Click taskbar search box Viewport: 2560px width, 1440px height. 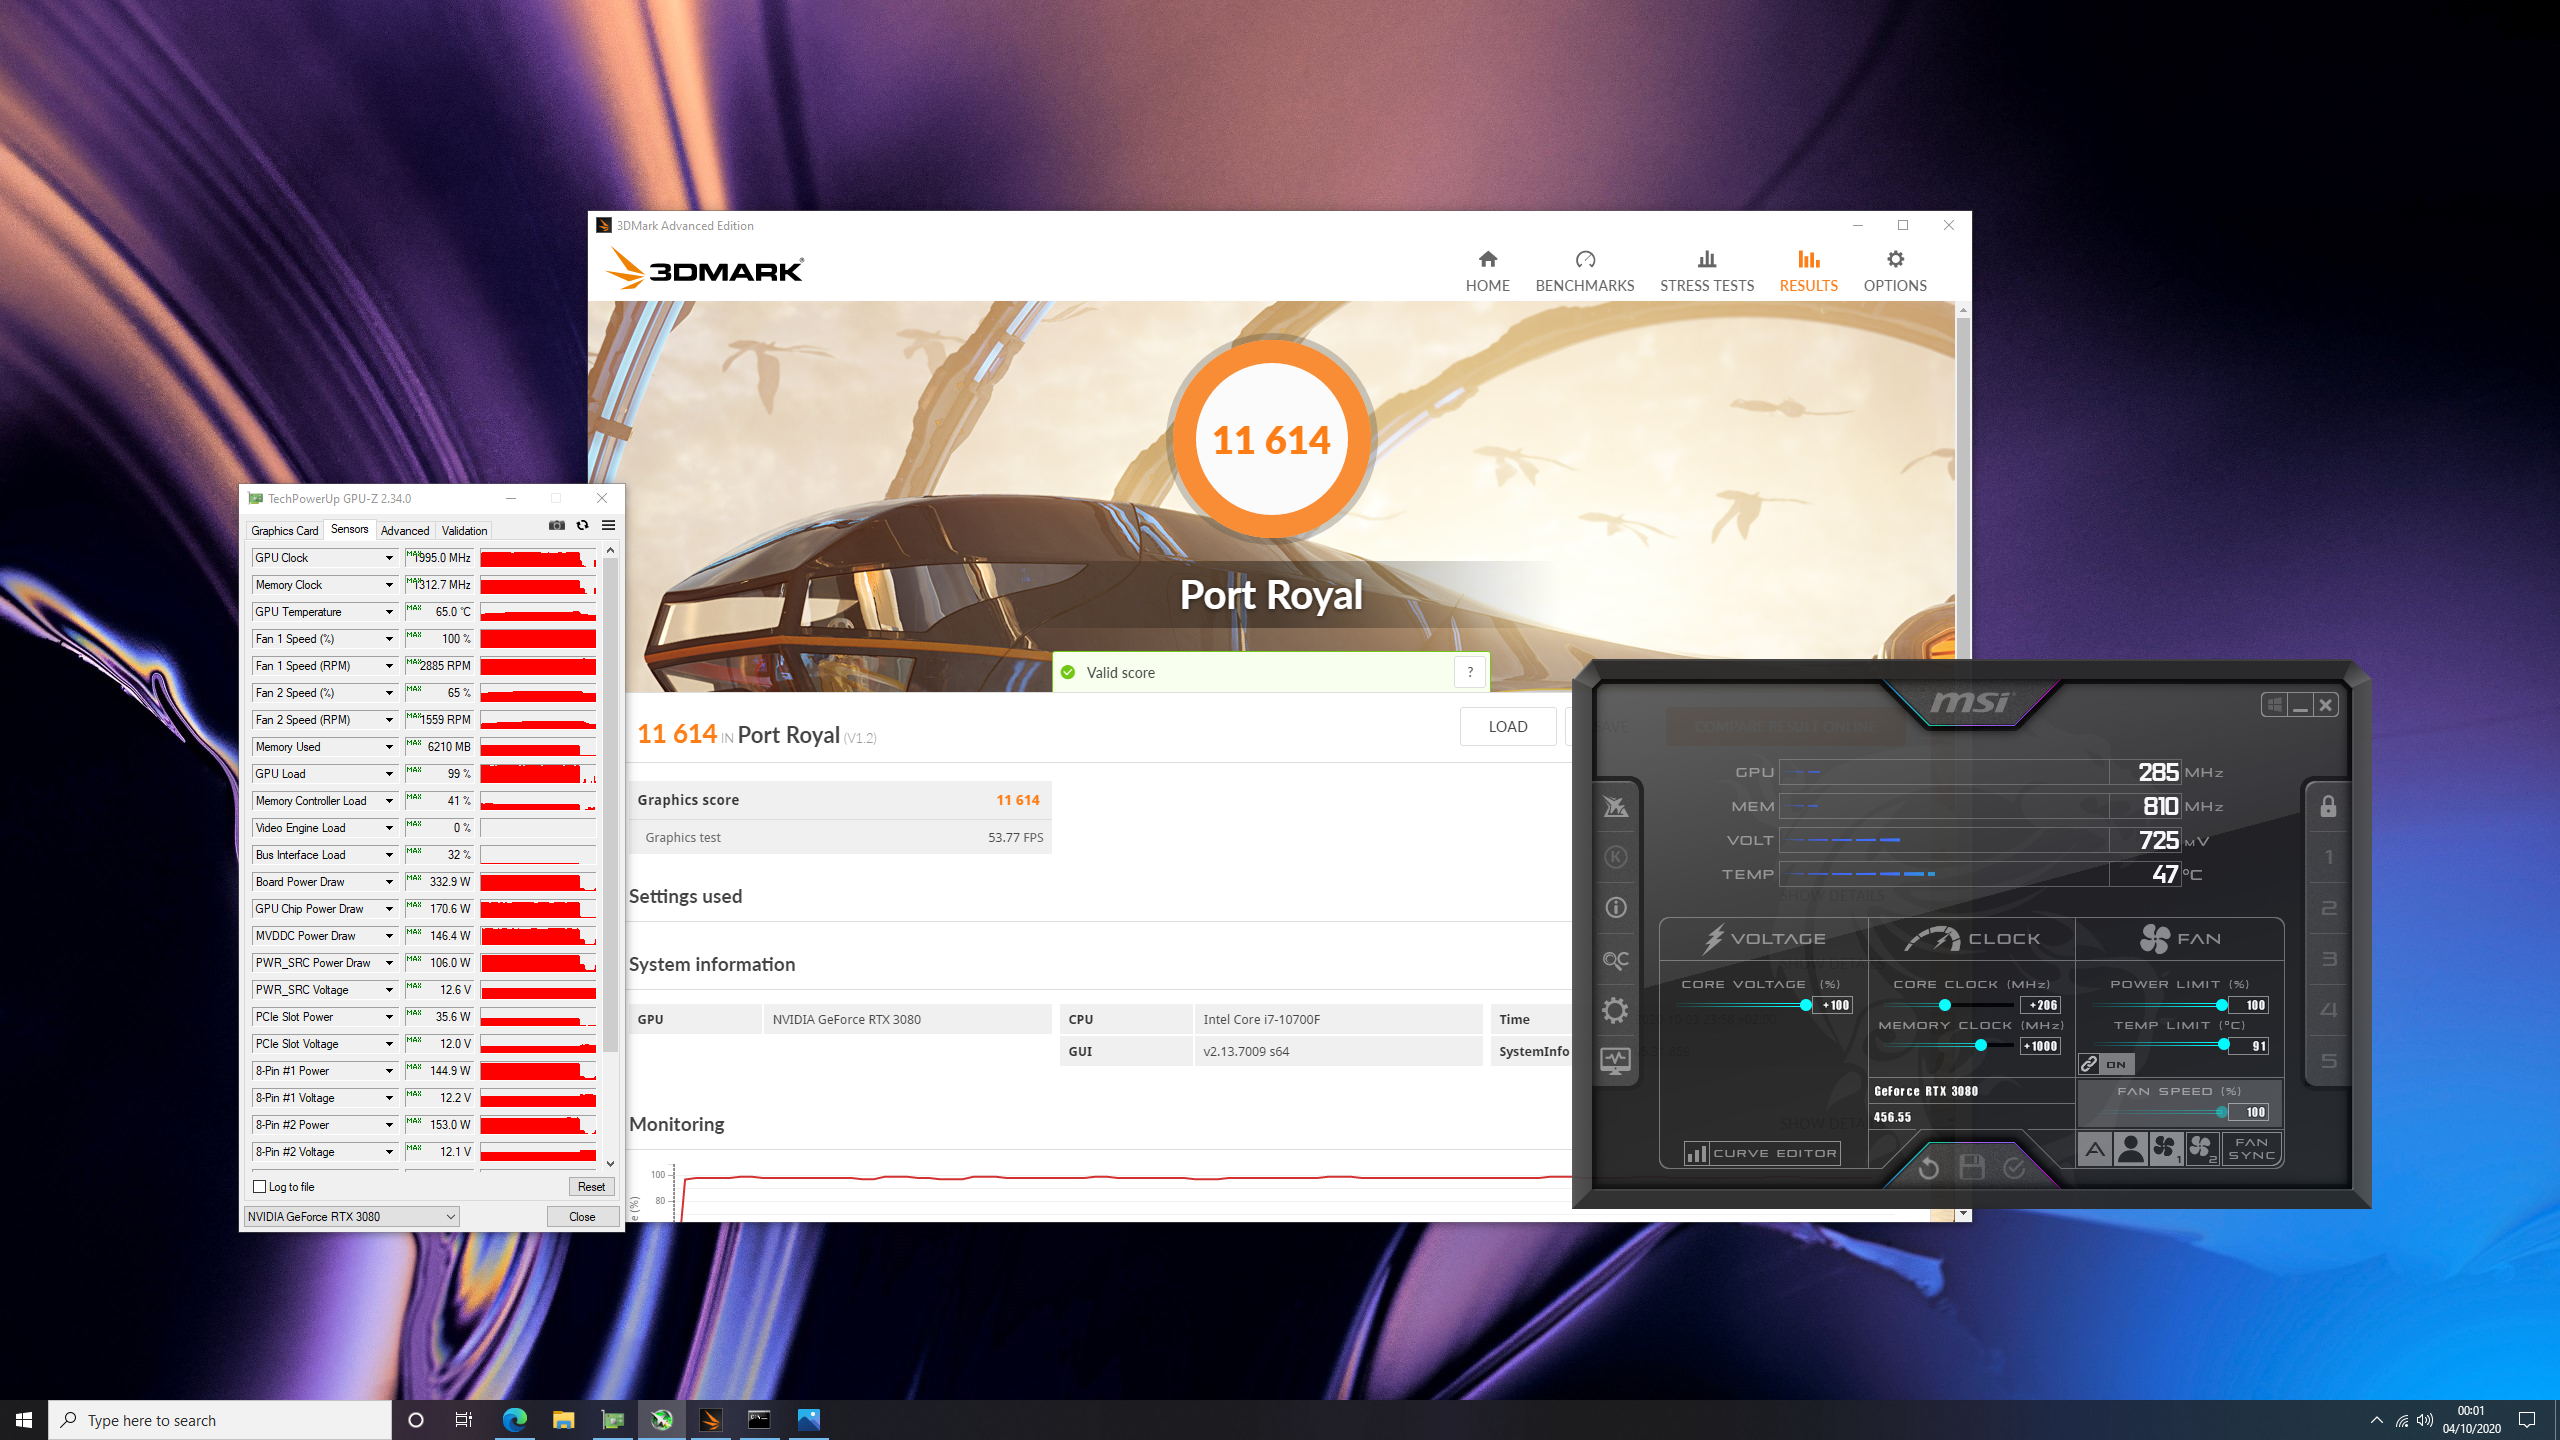(220, 1420)
